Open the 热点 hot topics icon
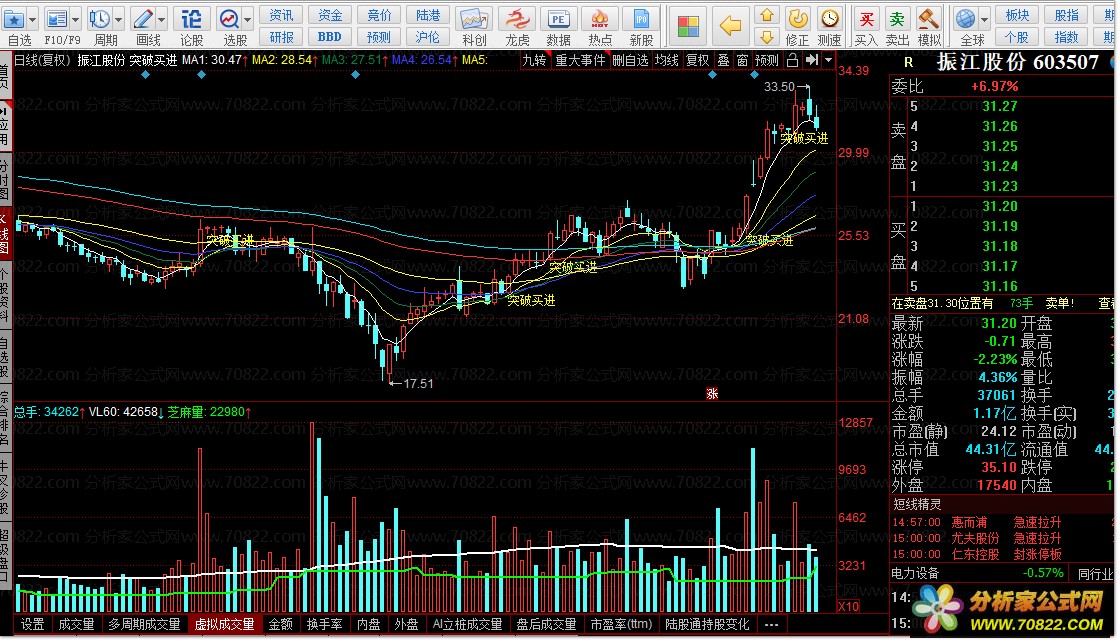 600,19
